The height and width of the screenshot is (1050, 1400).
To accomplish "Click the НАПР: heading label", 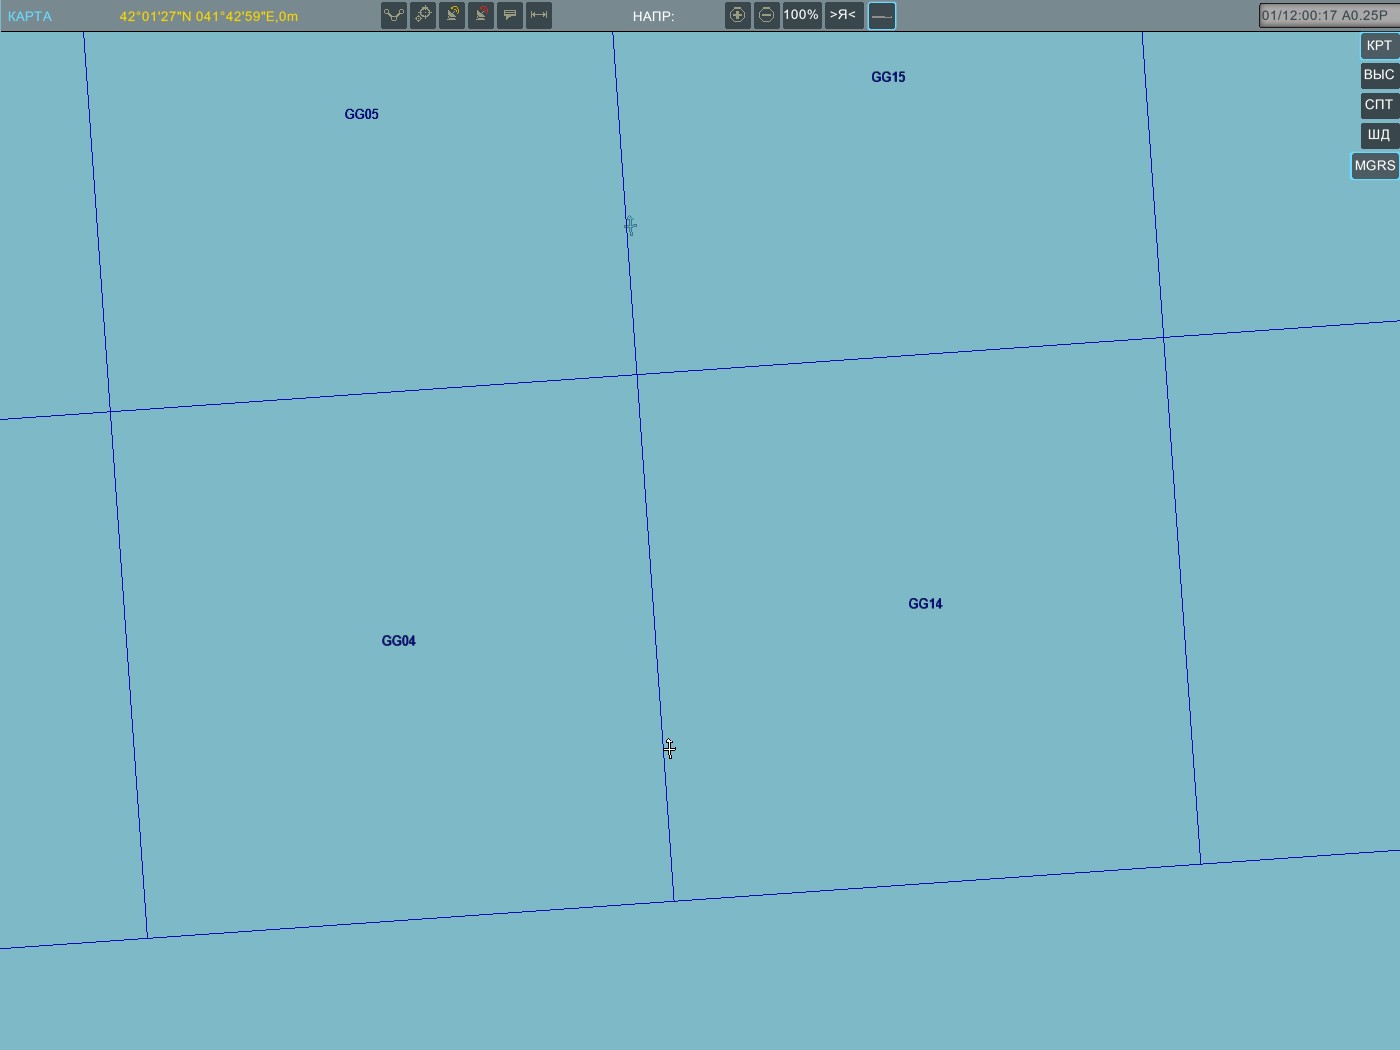I will [653, 16].
